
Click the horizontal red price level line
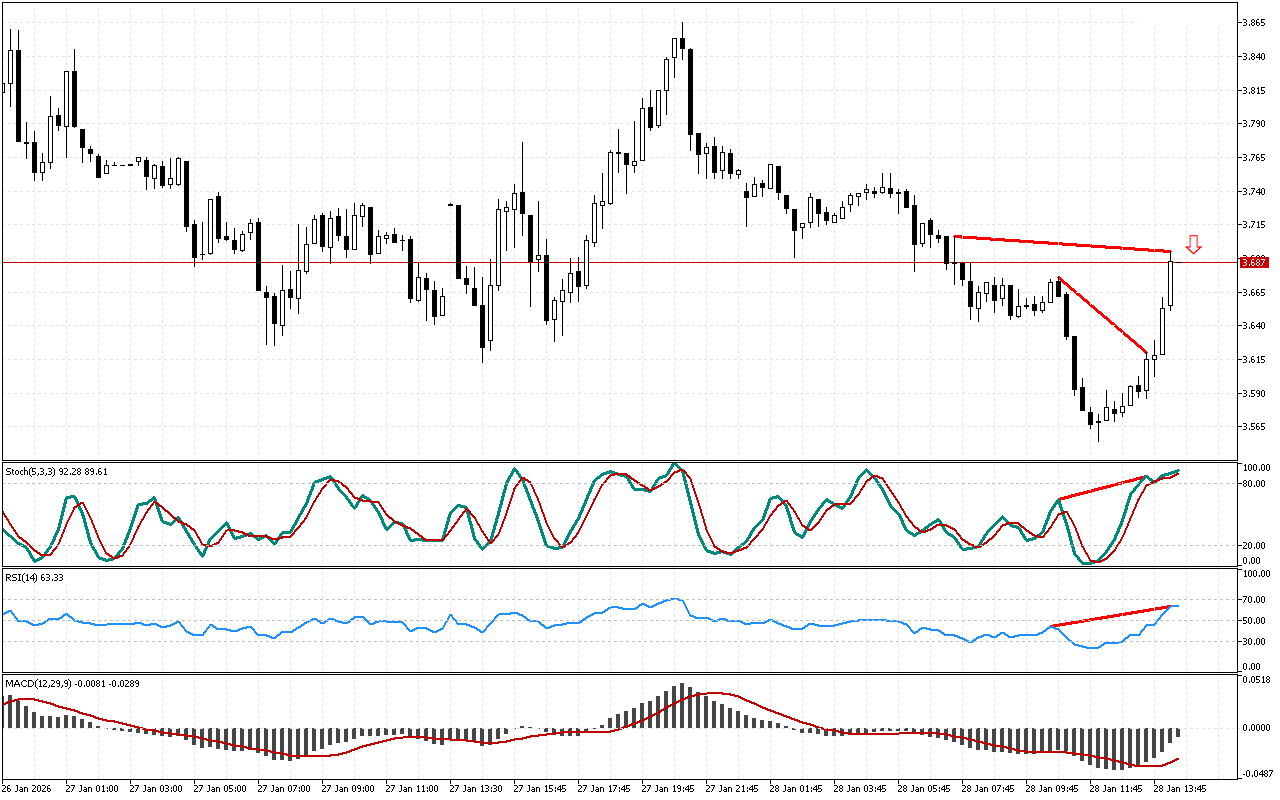tap(600, 262)
